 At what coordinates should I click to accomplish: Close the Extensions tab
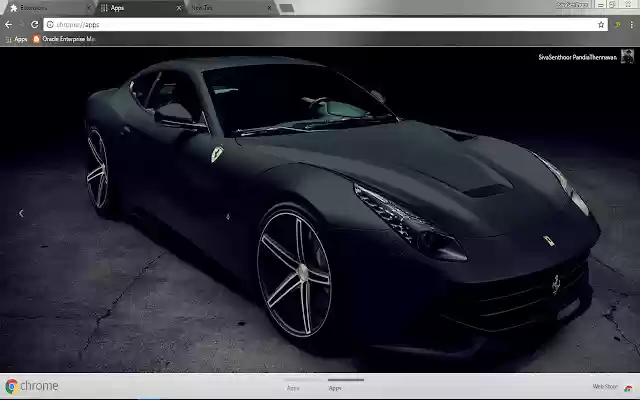[x=89, y=8]
